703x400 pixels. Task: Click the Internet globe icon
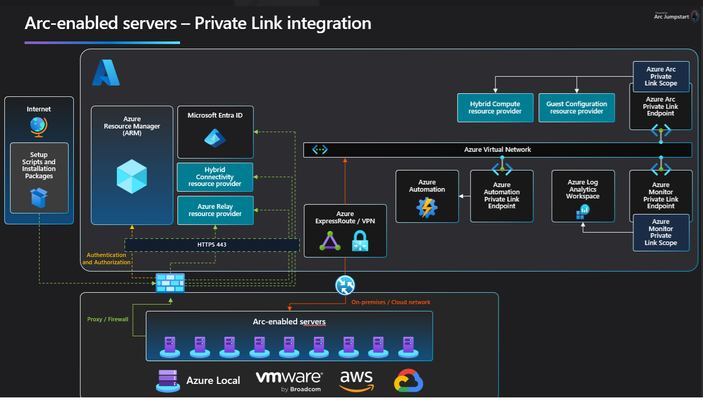39,127
